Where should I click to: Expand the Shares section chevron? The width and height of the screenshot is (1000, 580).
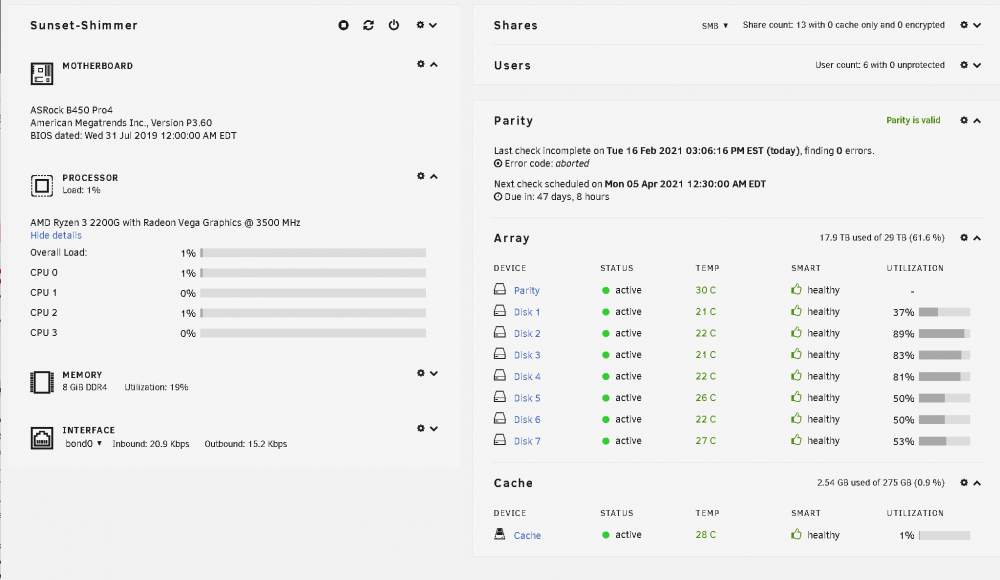tap(977, 26)
